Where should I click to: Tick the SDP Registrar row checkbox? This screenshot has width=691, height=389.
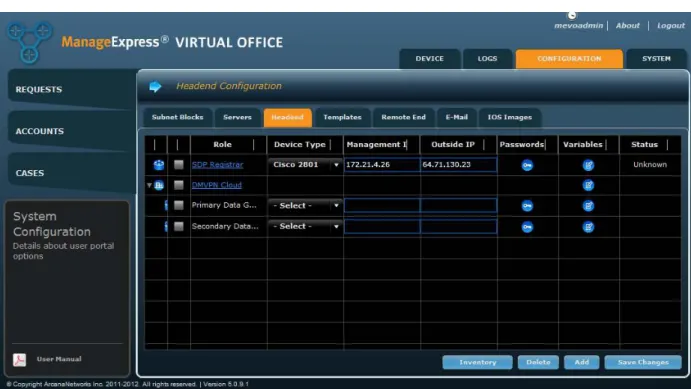click(x=178, y=165)
